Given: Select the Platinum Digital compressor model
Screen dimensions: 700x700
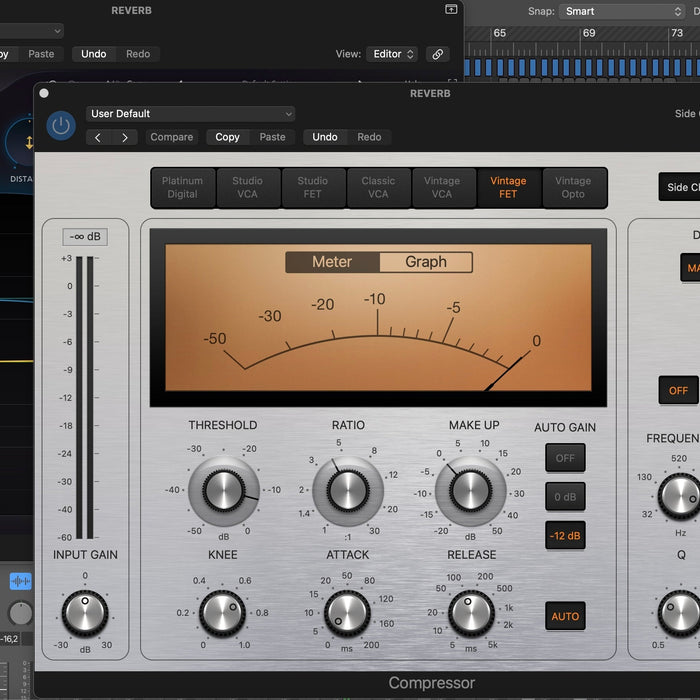Looking at the screenshot, I should click(x=183, y=188).
